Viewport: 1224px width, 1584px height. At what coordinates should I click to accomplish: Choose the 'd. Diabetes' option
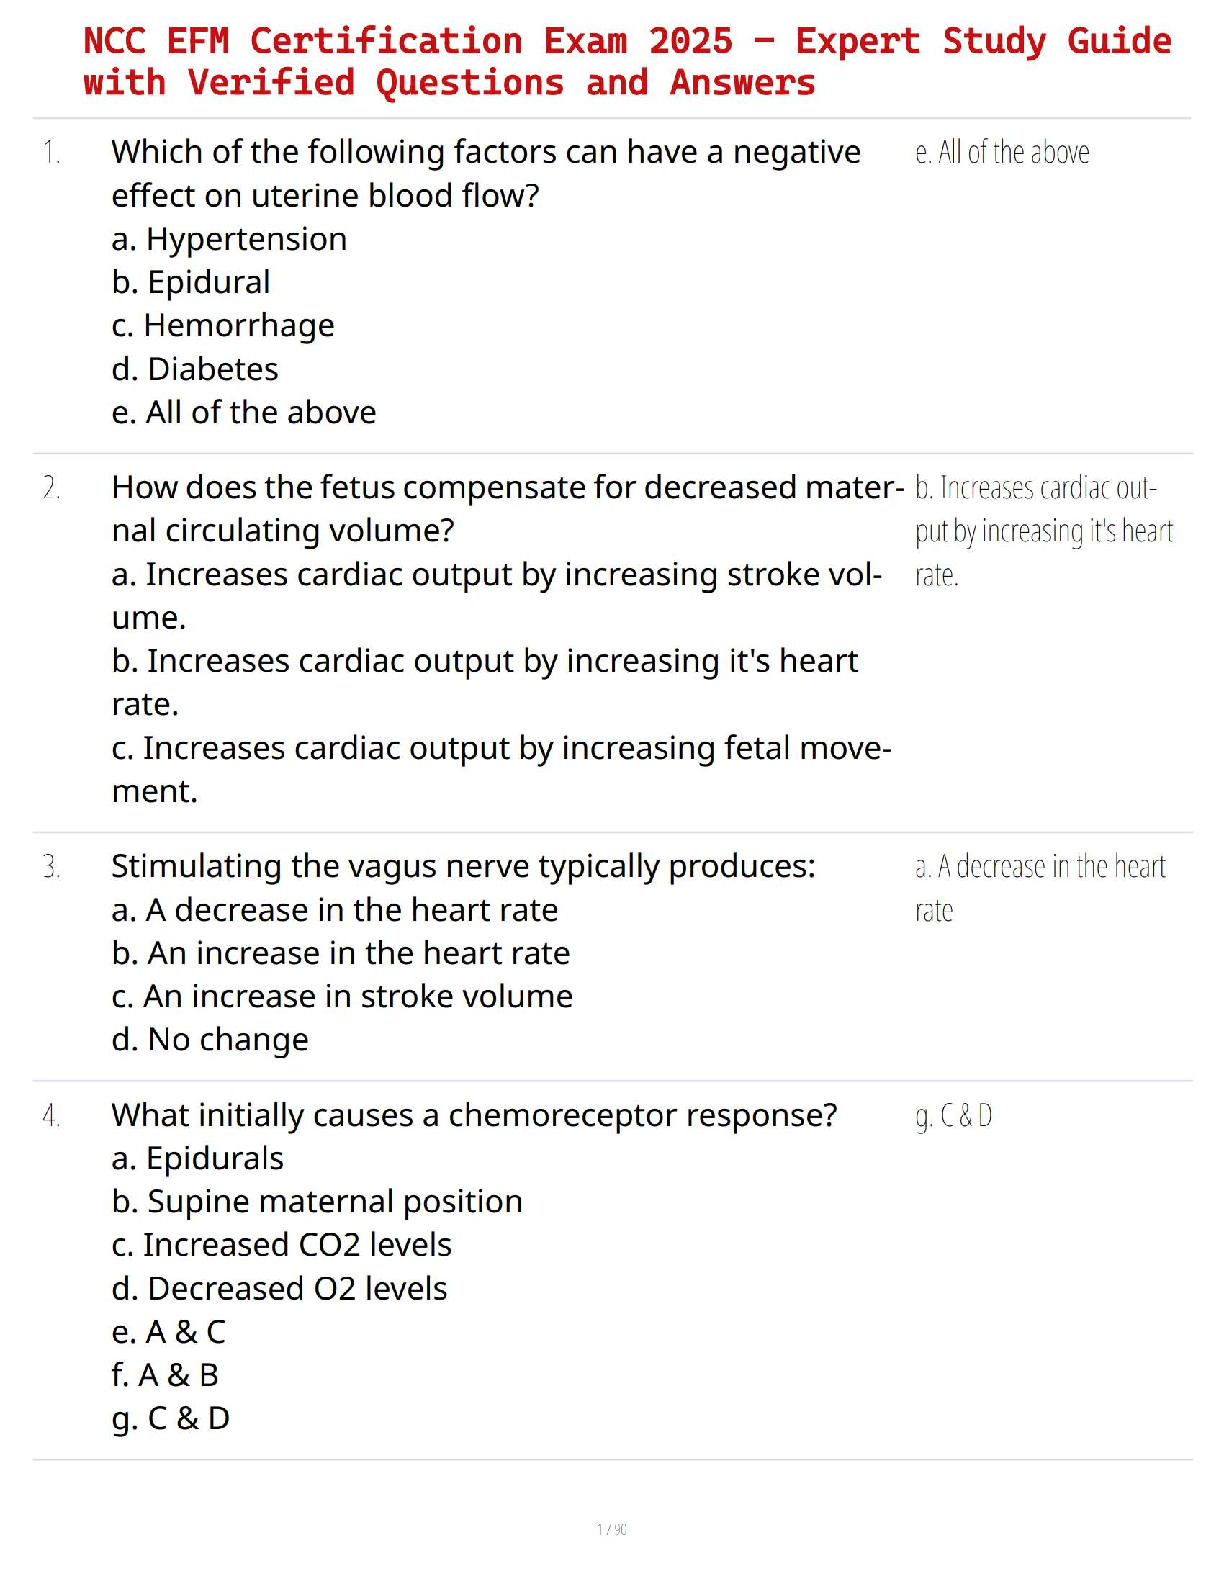pos(195,370)
